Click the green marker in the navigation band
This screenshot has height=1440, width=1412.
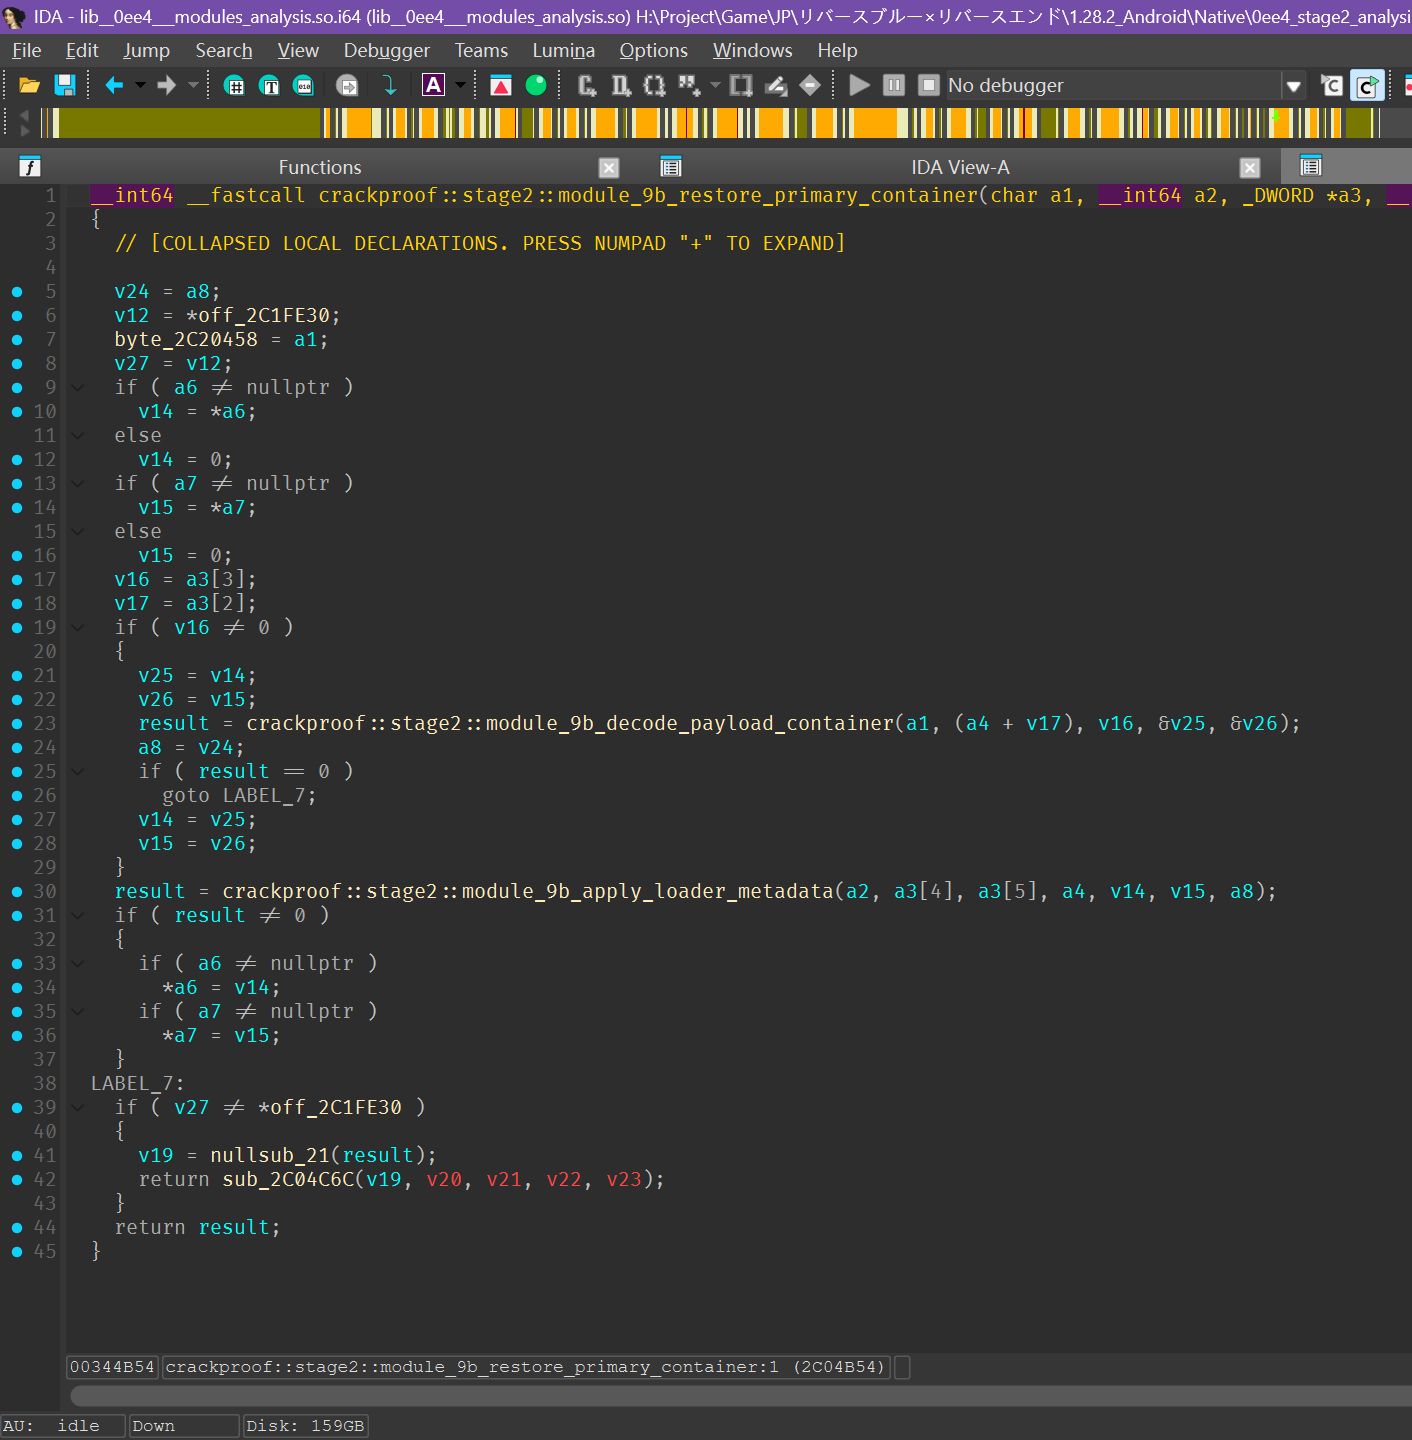pyautogui.click(x=1275, y=117)
